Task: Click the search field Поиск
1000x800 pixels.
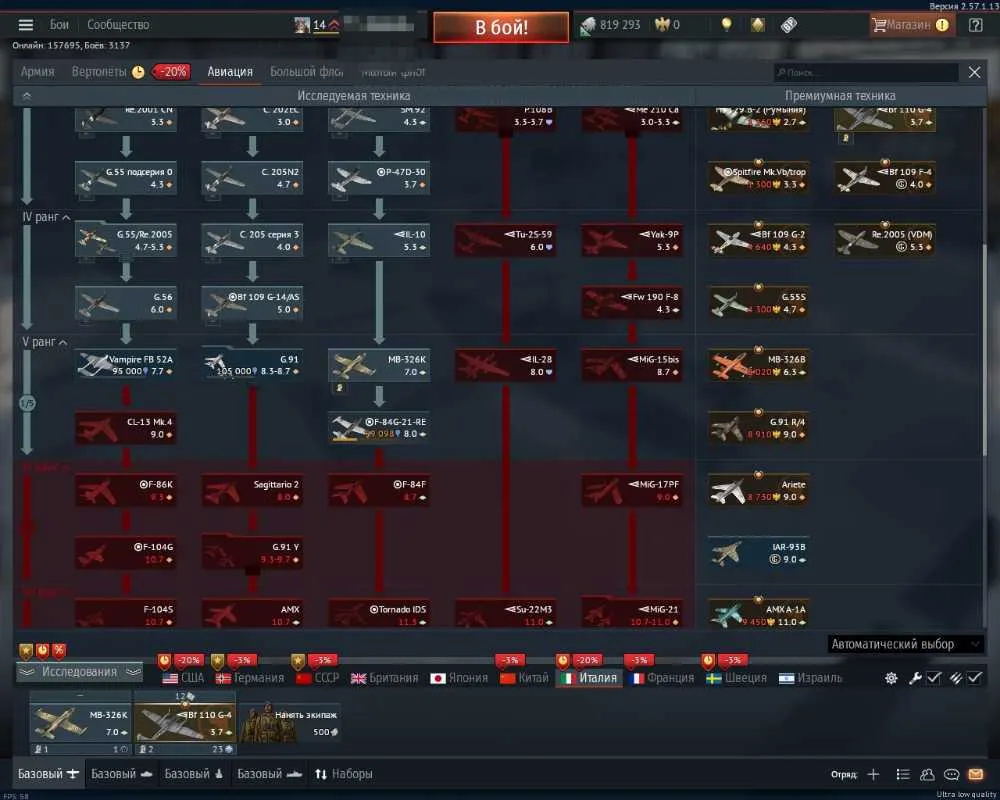Action: point(866,72)
